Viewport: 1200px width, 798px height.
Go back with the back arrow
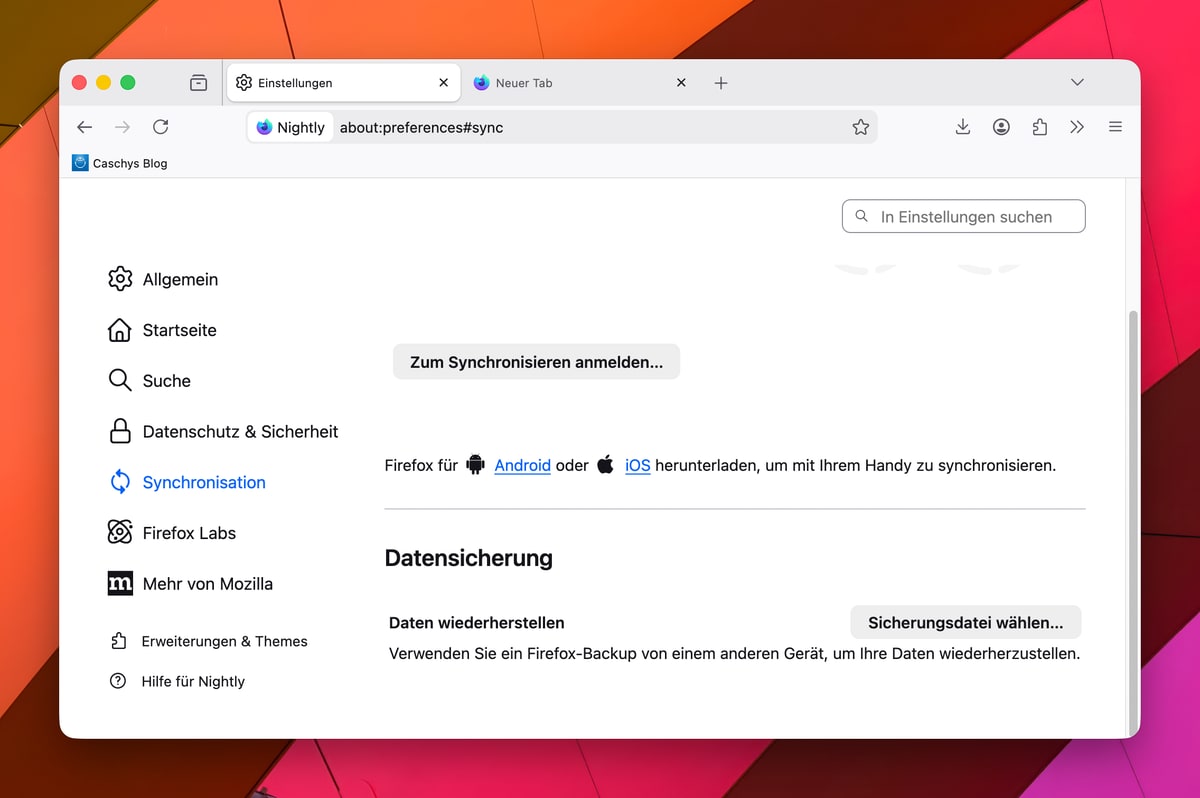[x=85, y=127]
